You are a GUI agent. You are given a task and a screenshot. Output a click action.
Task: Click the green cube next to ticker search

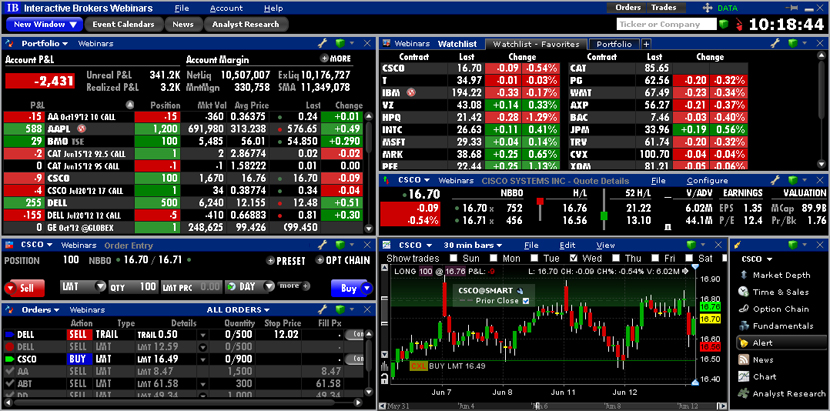(724, 24)
